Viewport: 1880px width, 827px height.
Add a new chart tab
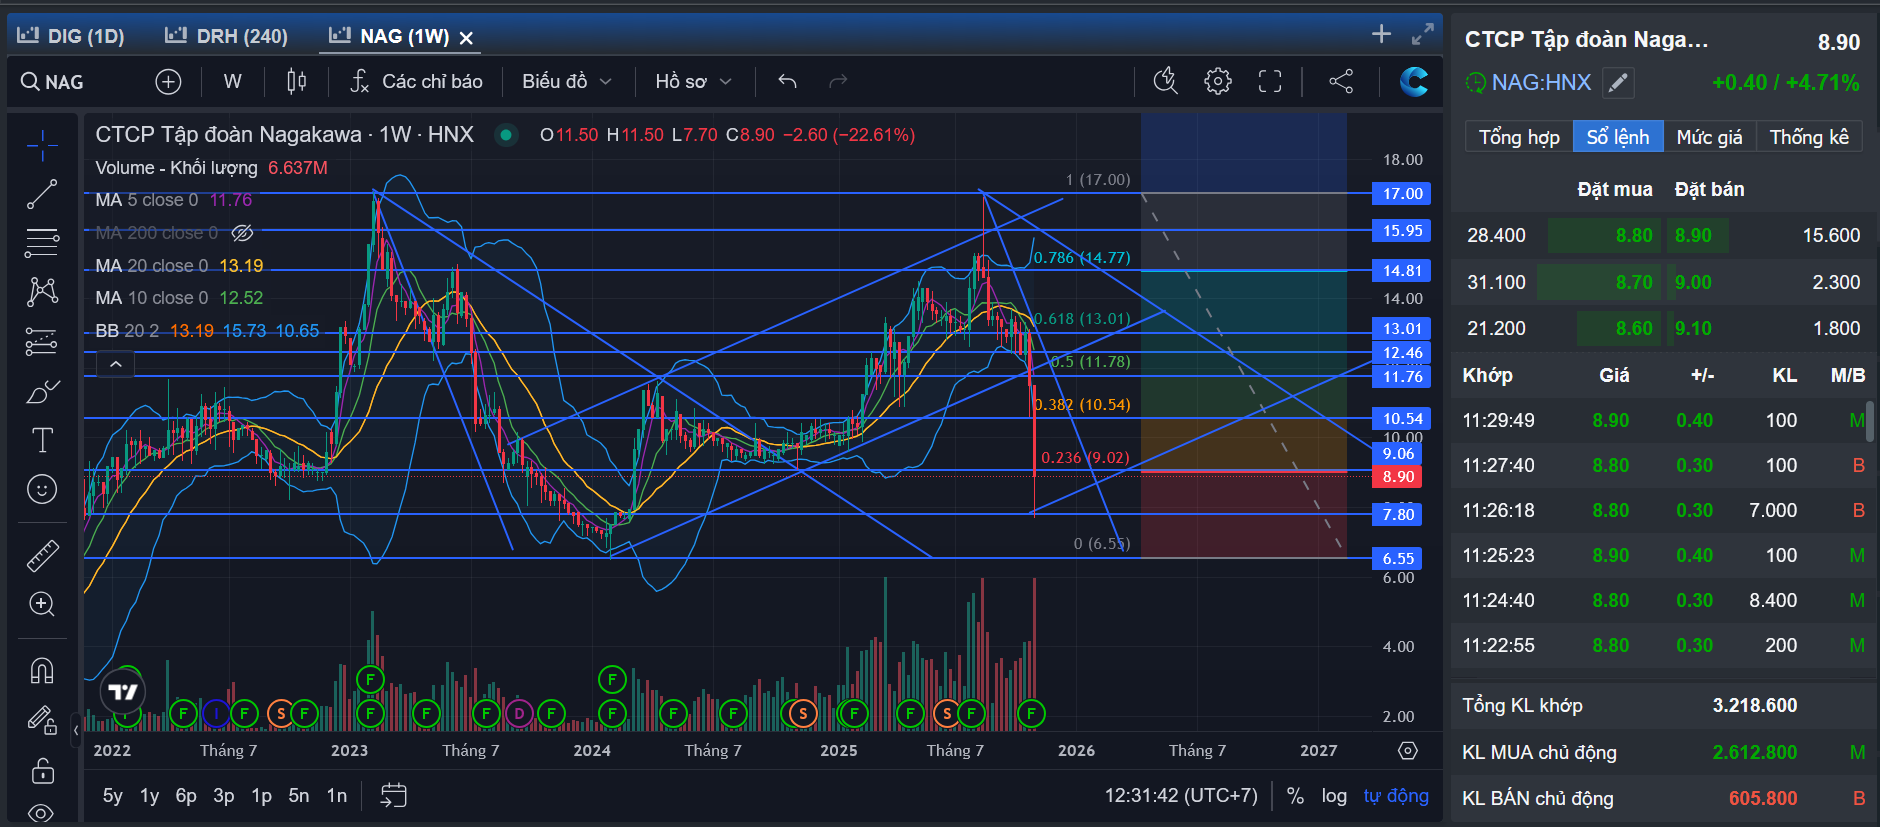click(x=1381, y=34)
